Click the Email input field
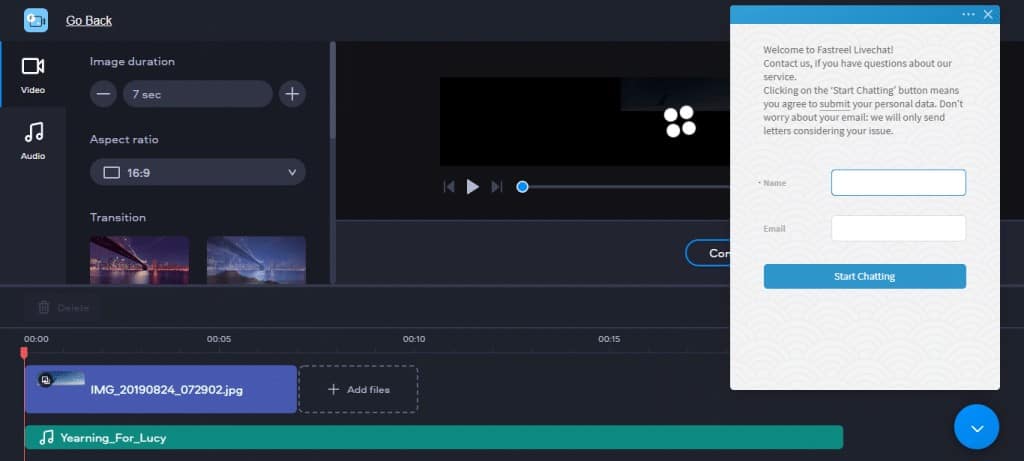Screen dimensions: 1024x461 (x=898, y=229)
